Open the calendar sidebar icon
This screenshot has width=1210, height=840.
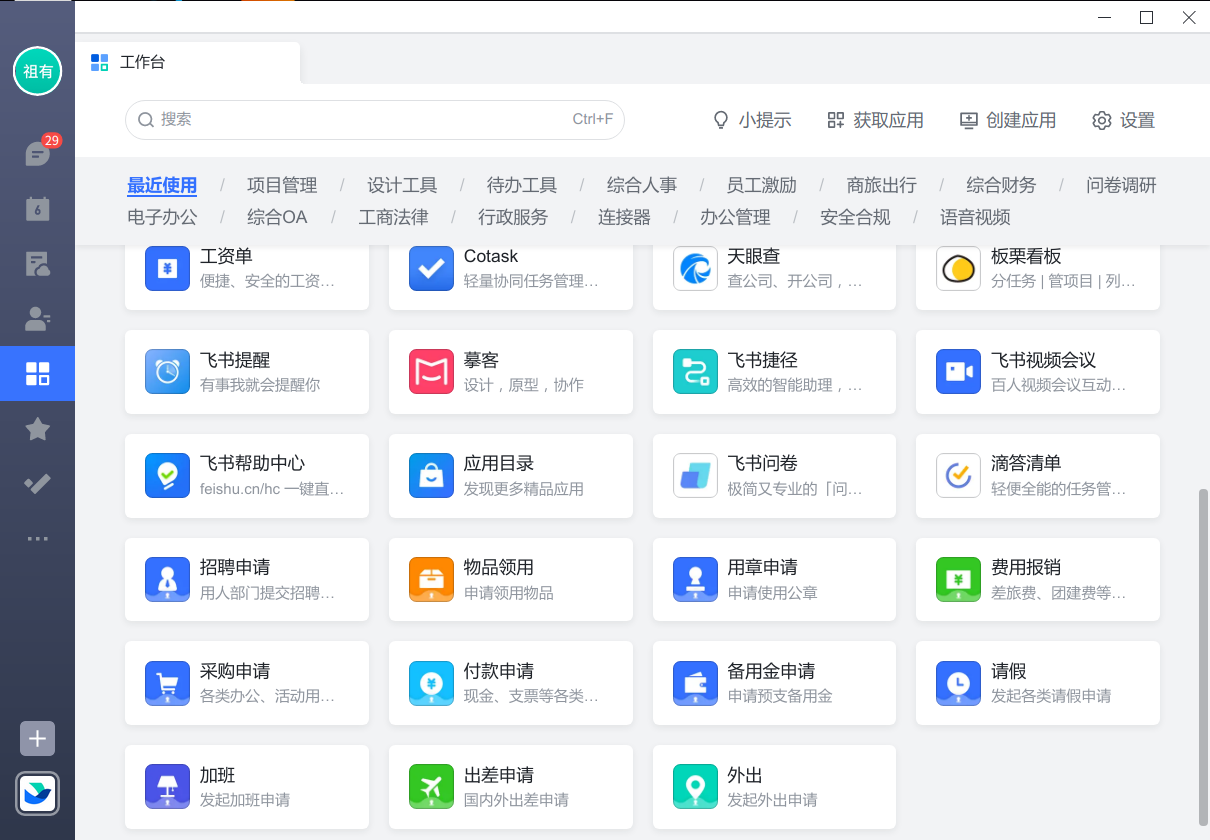(37, 209)
